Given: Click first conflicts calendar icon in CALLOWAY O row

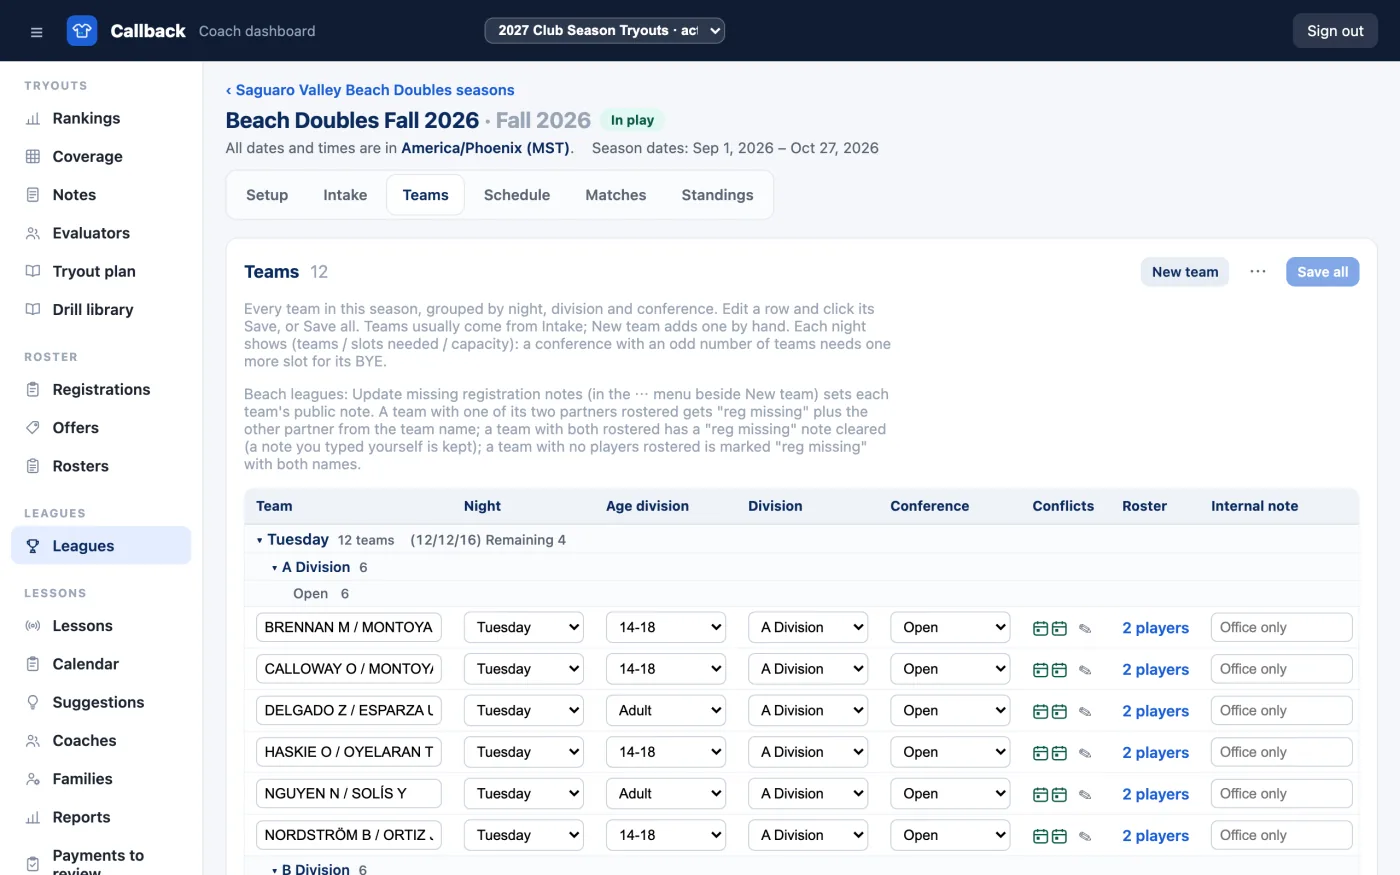Looking at the screenshot, I should point(1040,670).
